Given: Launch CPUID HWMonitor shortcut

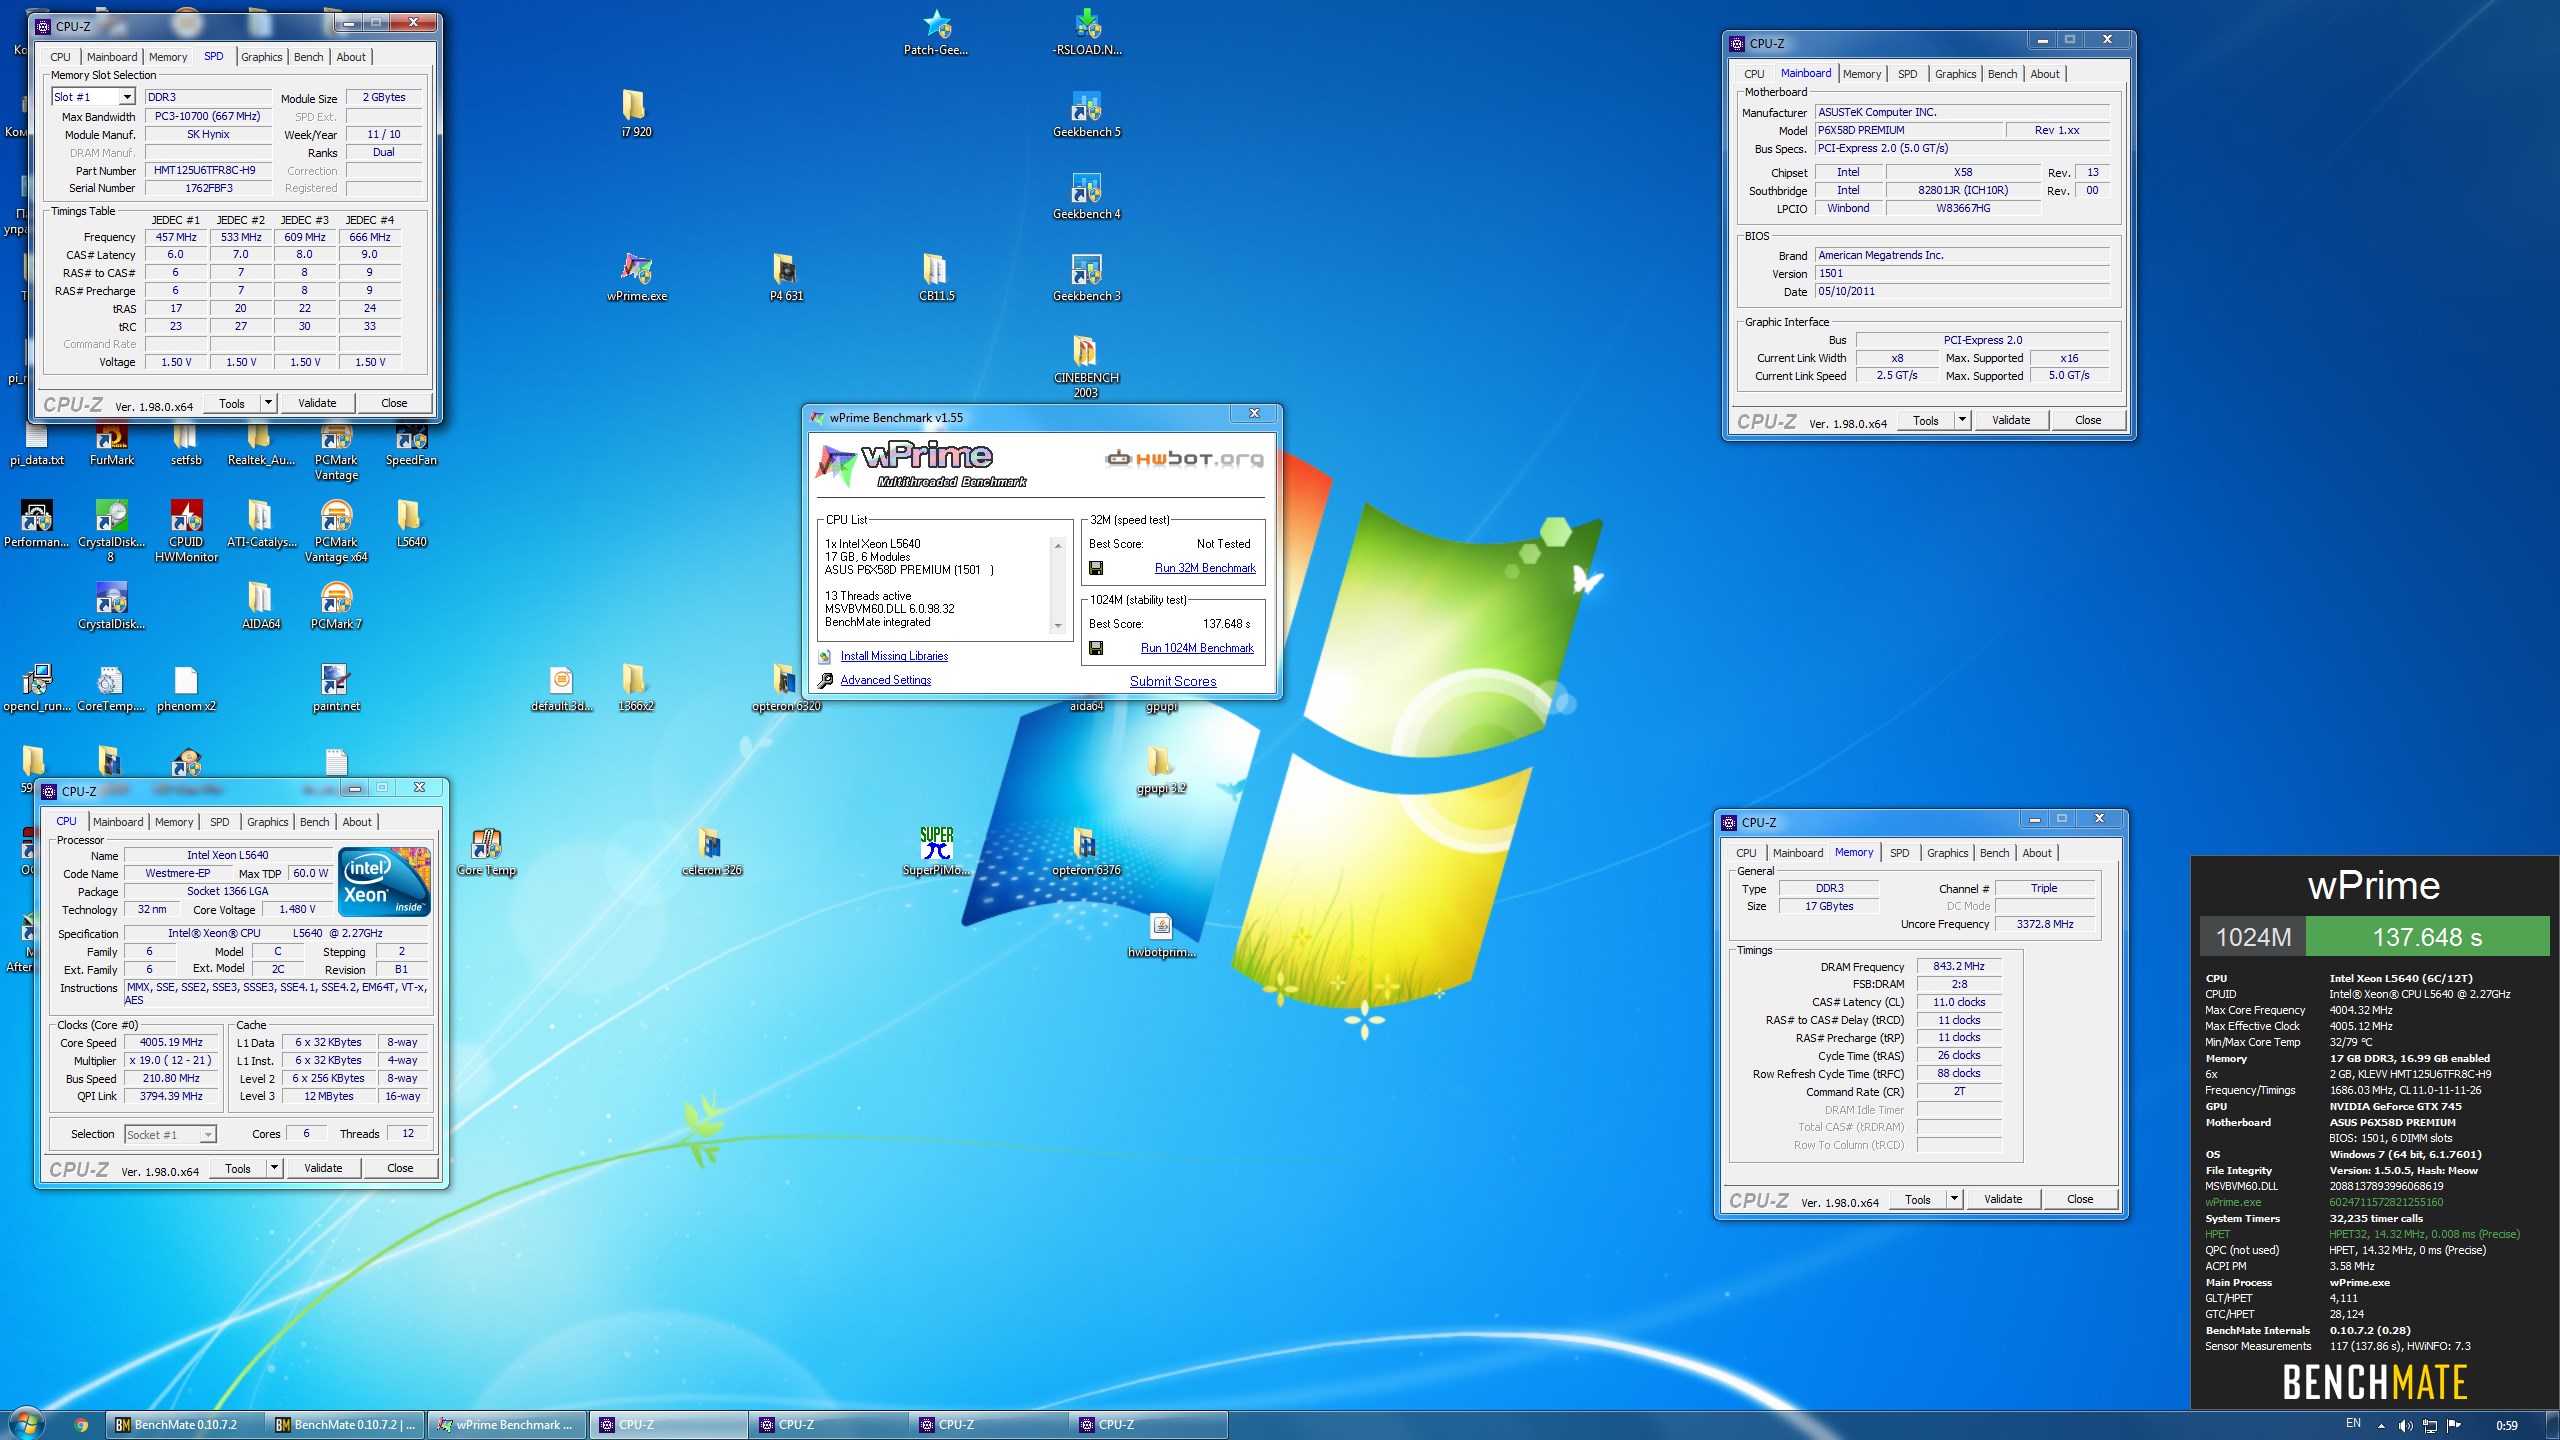Looking at the screenshot, I should coord(186,531).
